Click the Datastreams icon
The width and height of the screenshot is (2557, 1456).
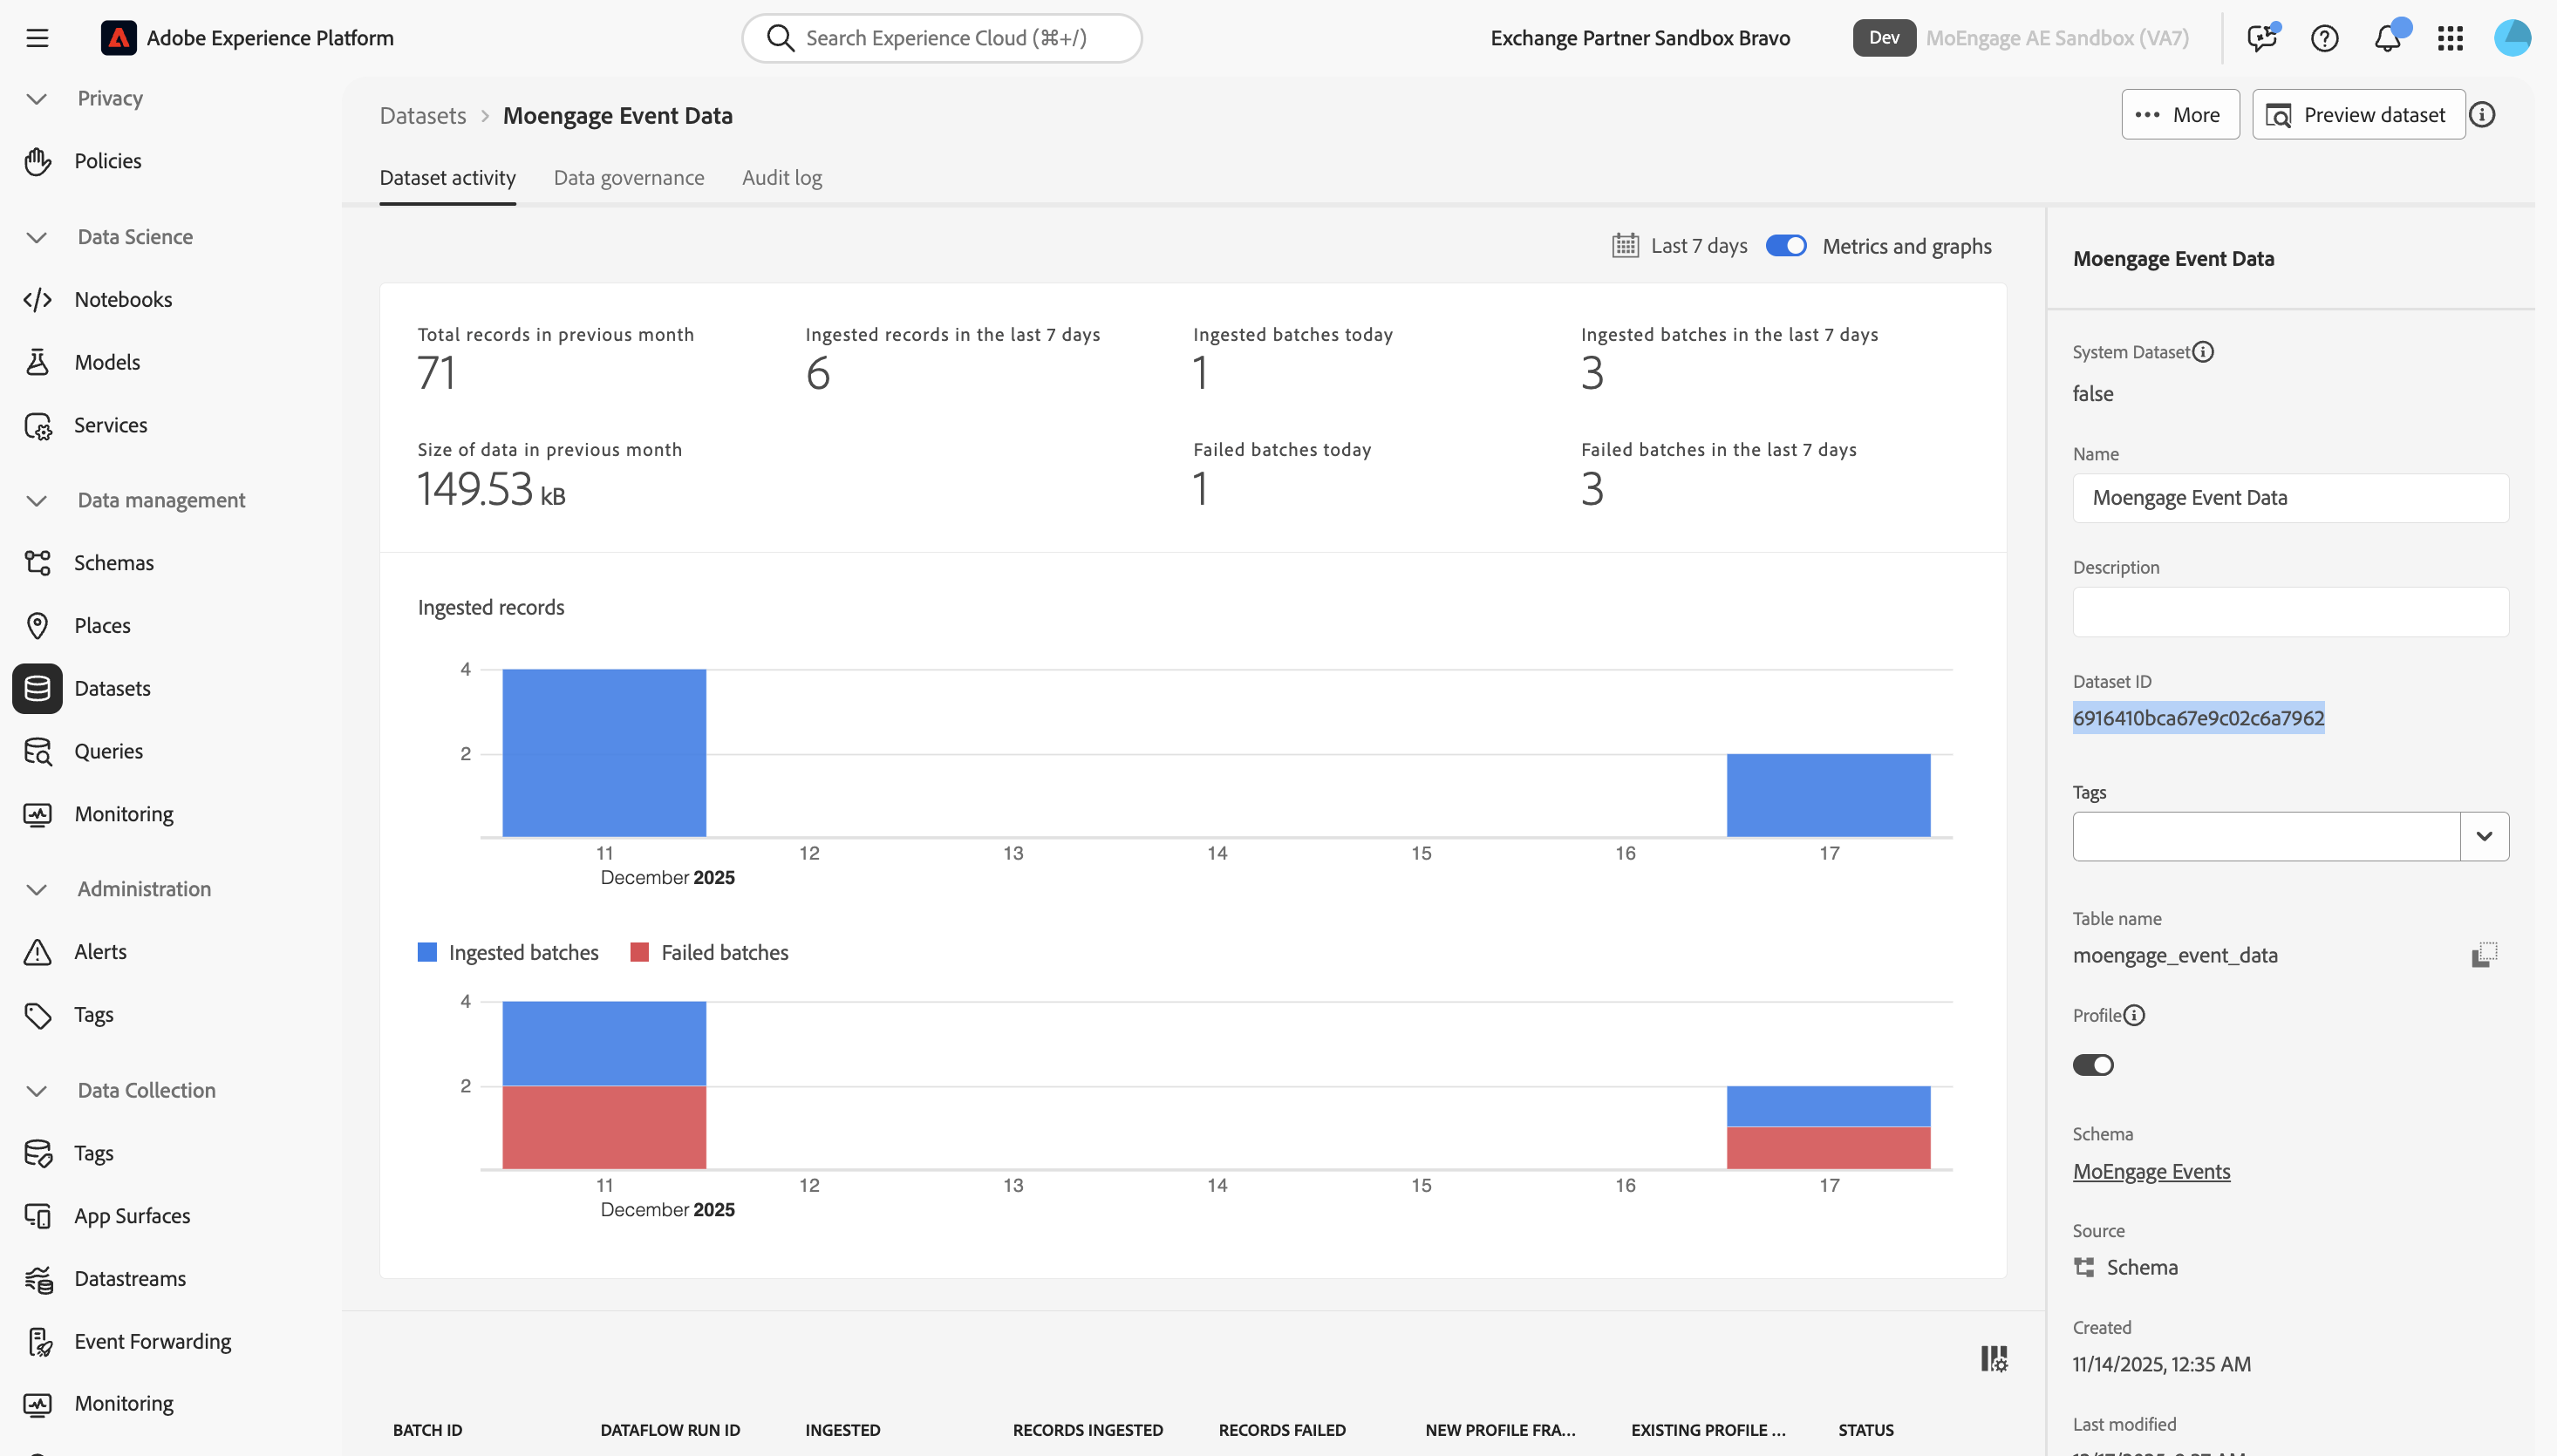click(38, 1279)
